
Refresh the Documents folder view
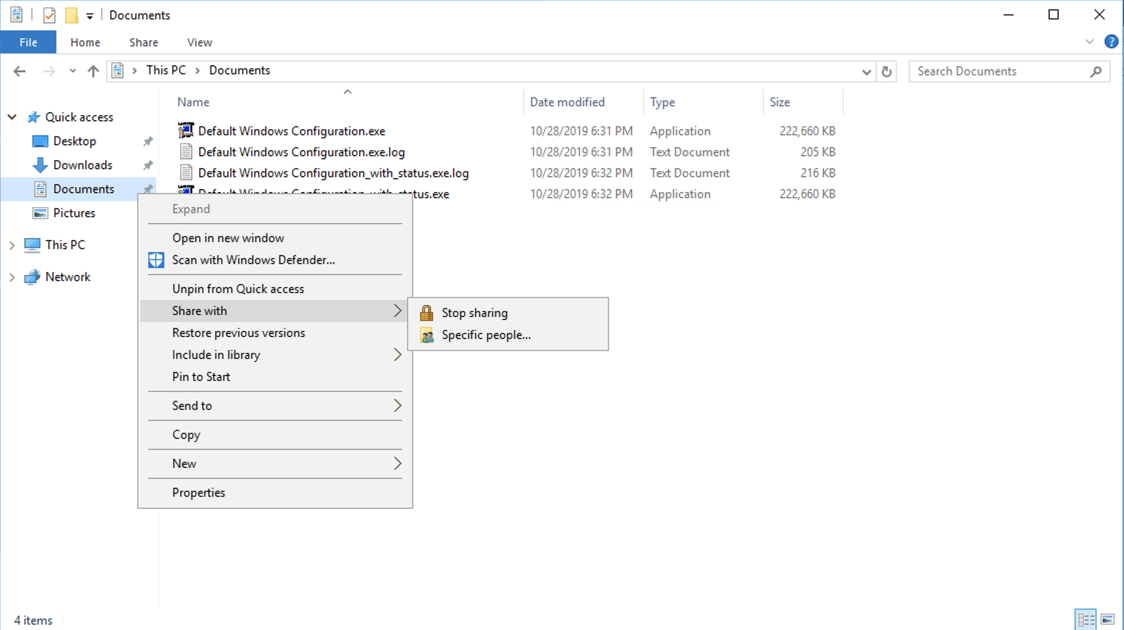pyautogui.click(x=887, y=71)
